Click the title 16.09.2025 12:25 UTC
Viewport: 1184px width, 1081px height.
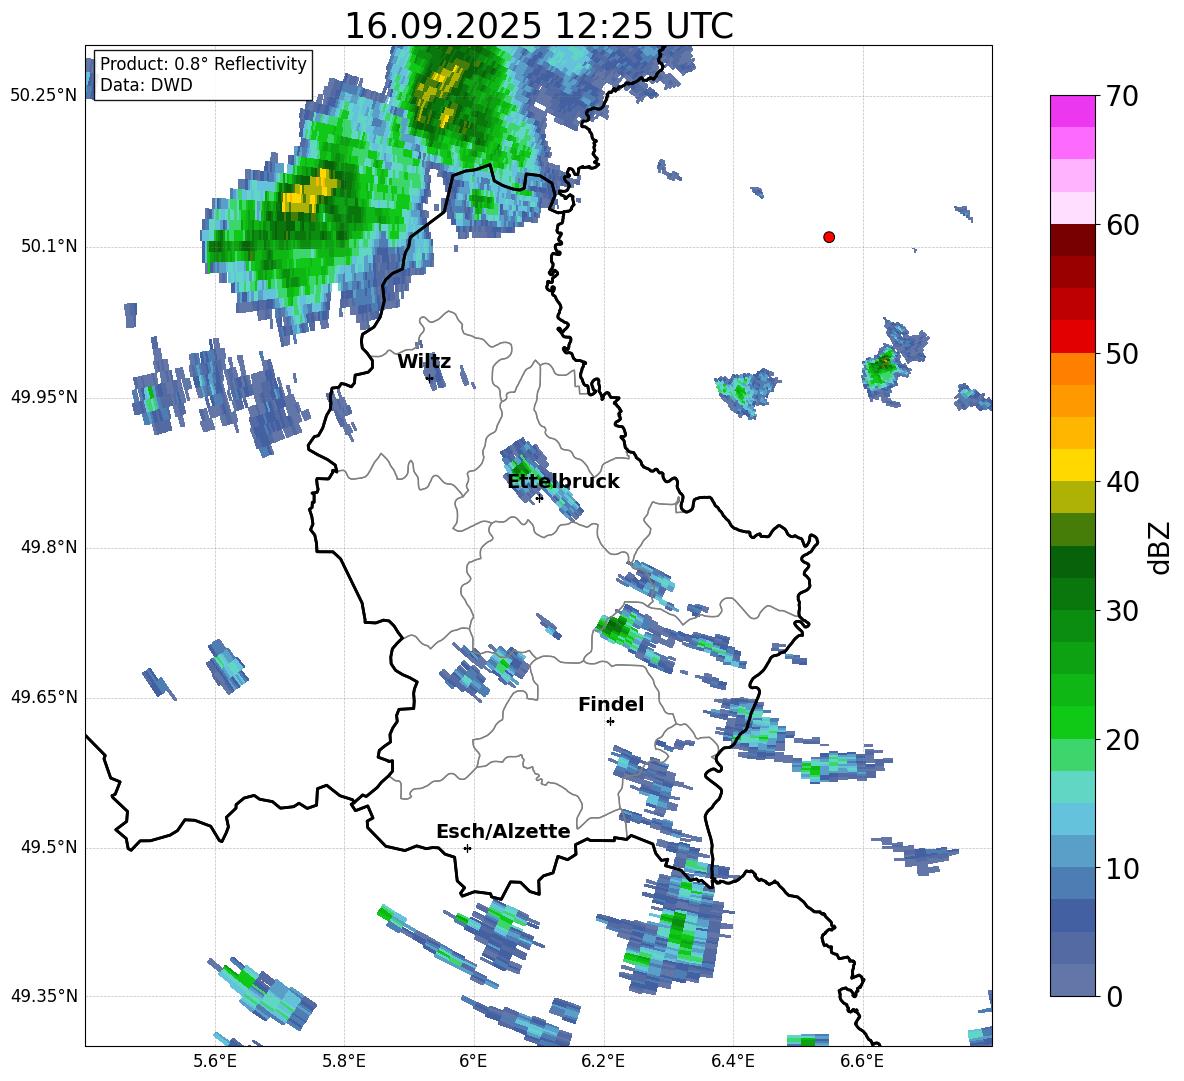coord(539,26)
